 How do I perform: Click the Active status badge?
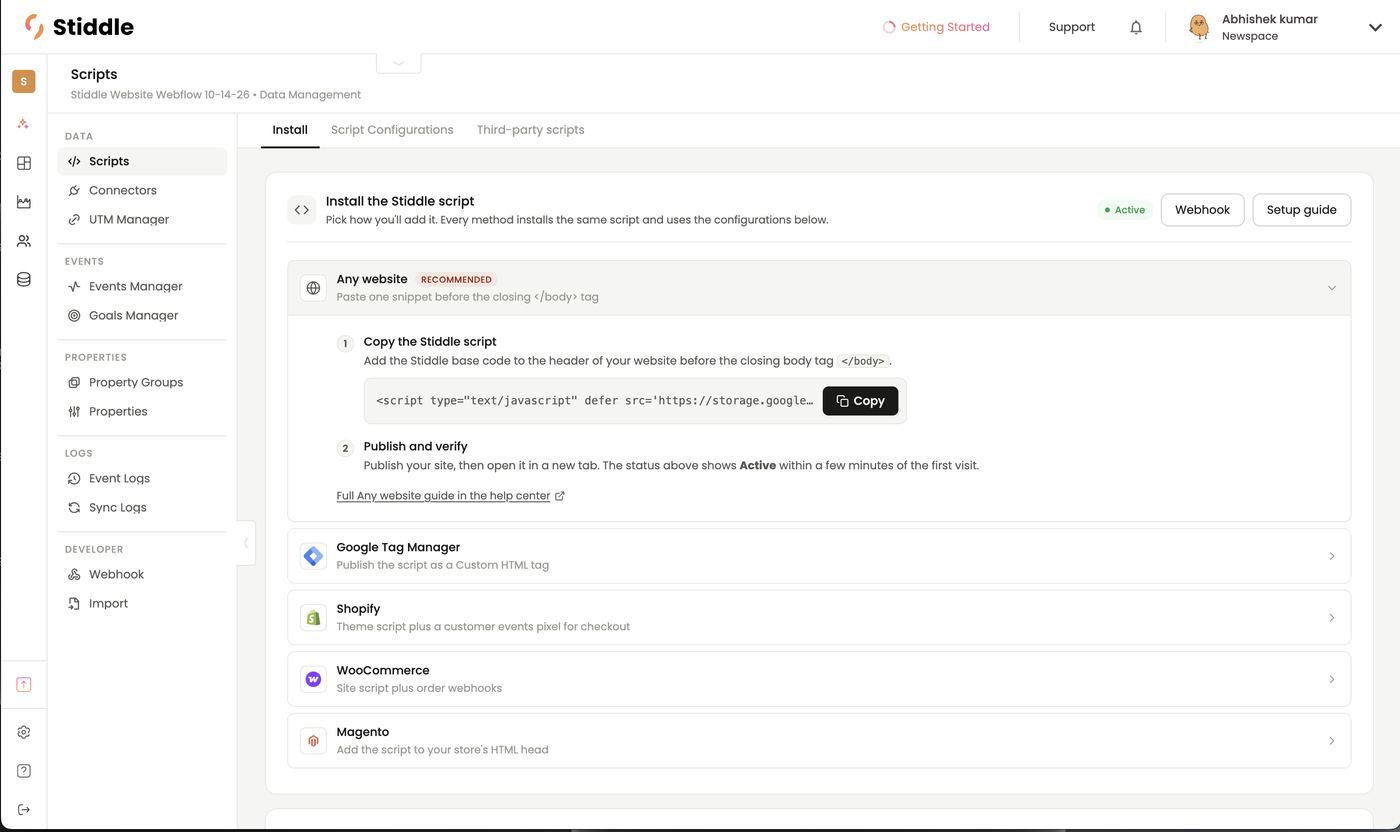coord(1124,210)
